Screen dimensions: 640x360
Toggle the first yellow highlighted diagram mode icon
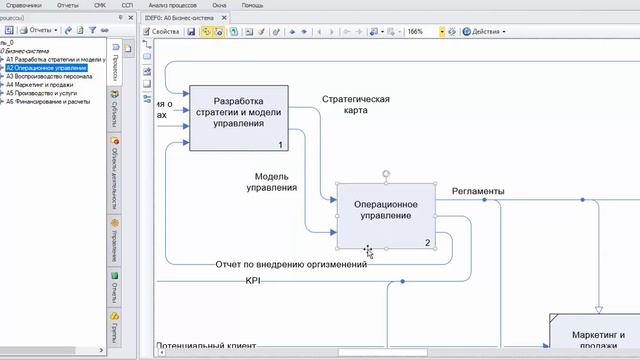coord(206,31)
